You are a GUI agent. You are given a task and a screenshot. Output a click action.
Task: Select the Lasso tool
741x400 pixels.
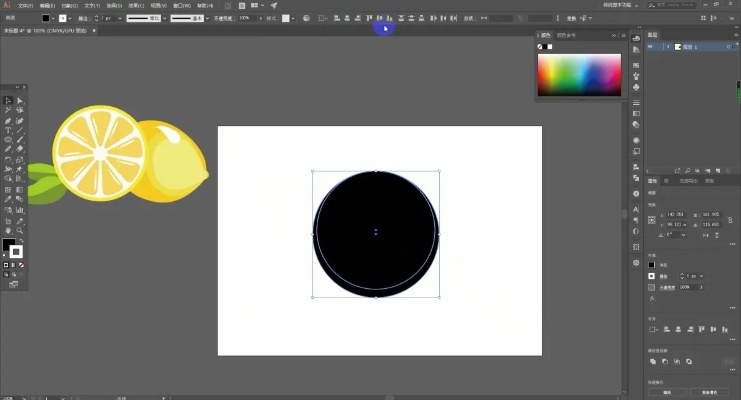[x=20, y=110]
